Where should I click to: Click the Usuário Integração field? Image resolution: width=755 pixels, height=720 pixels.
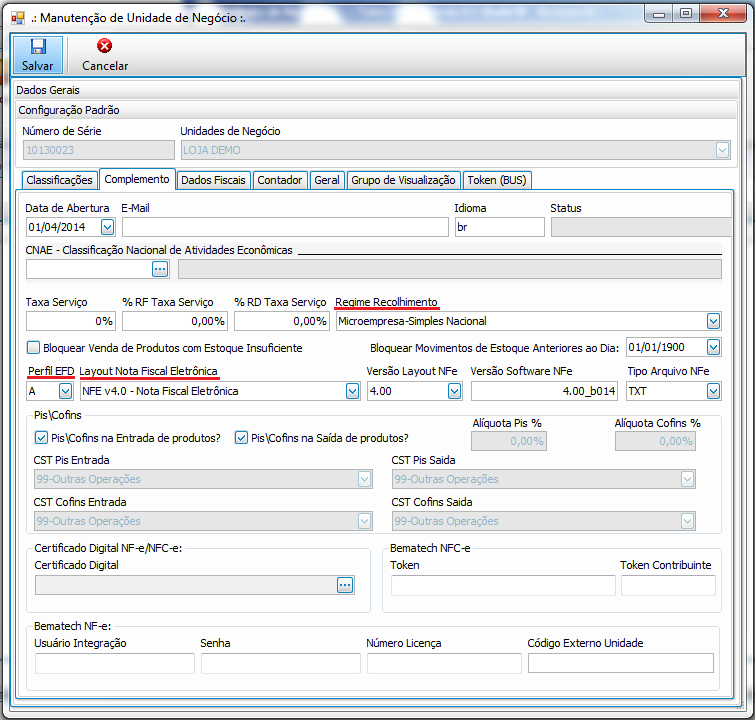[115, 663]
